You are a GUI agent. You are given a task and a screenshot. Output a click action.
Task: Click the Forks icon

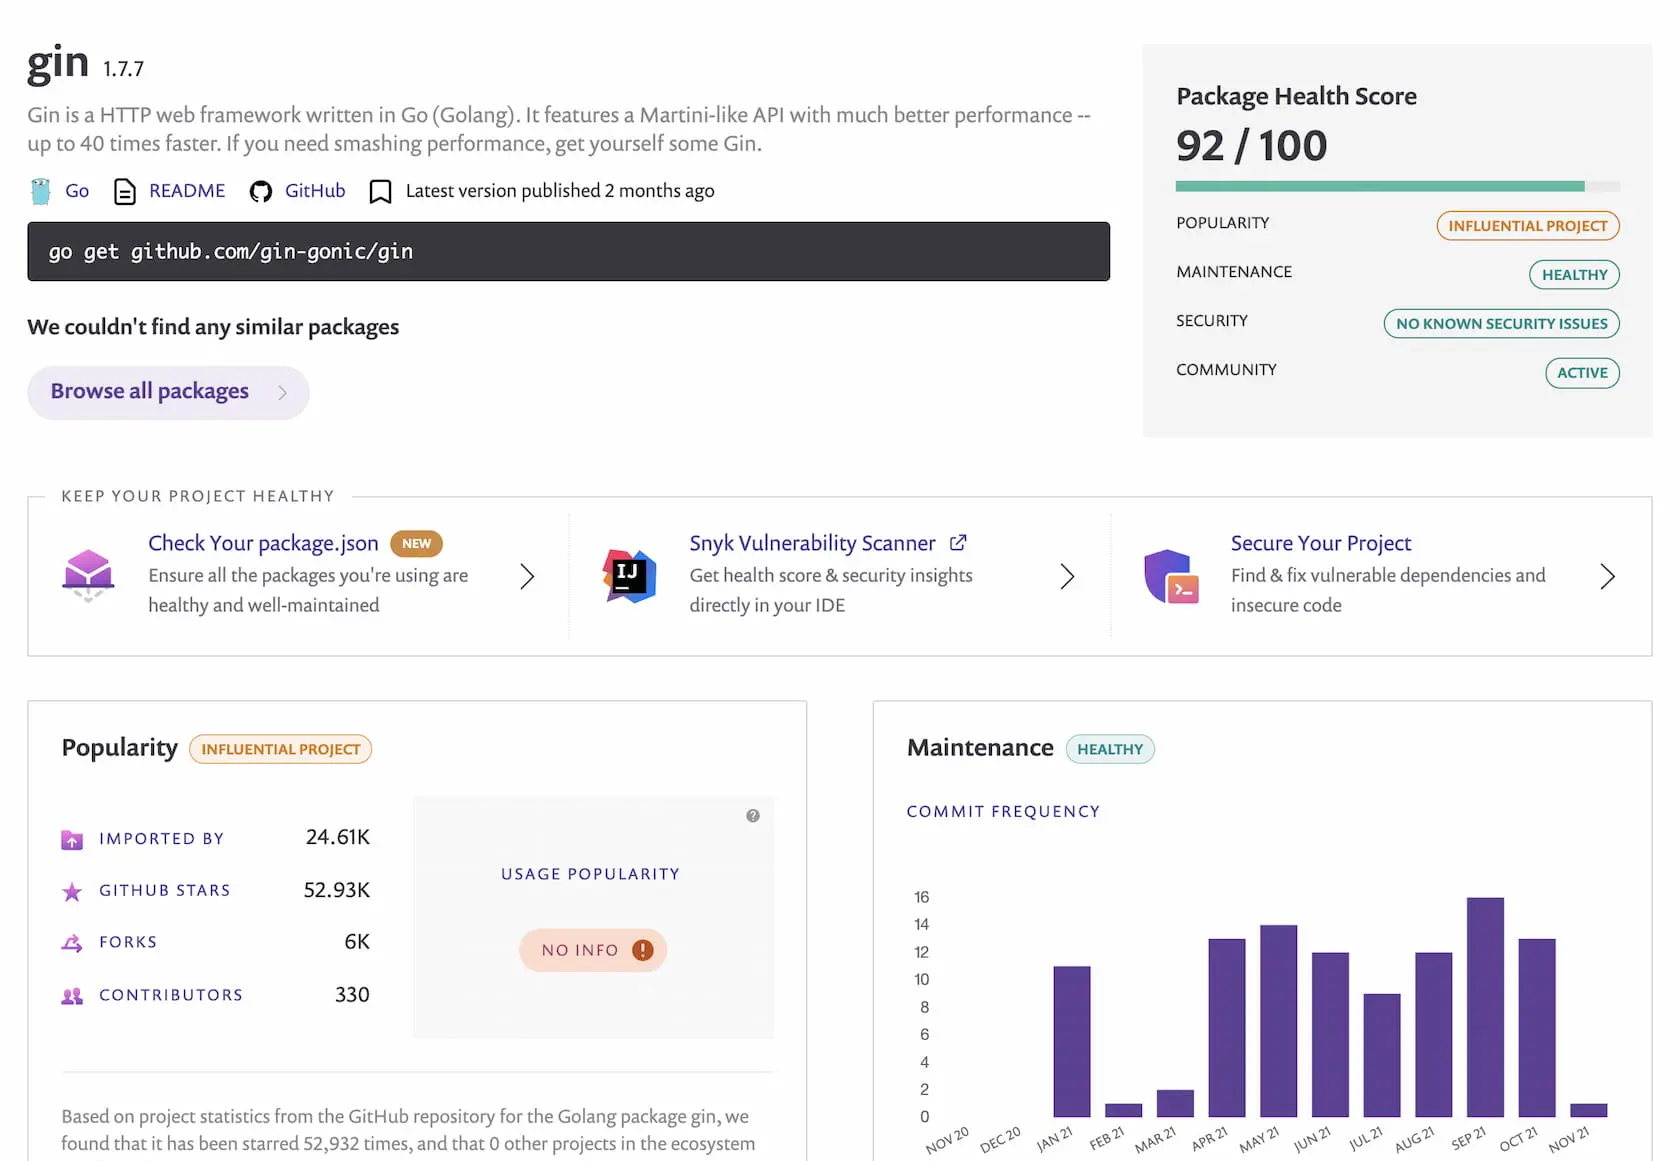72,943
